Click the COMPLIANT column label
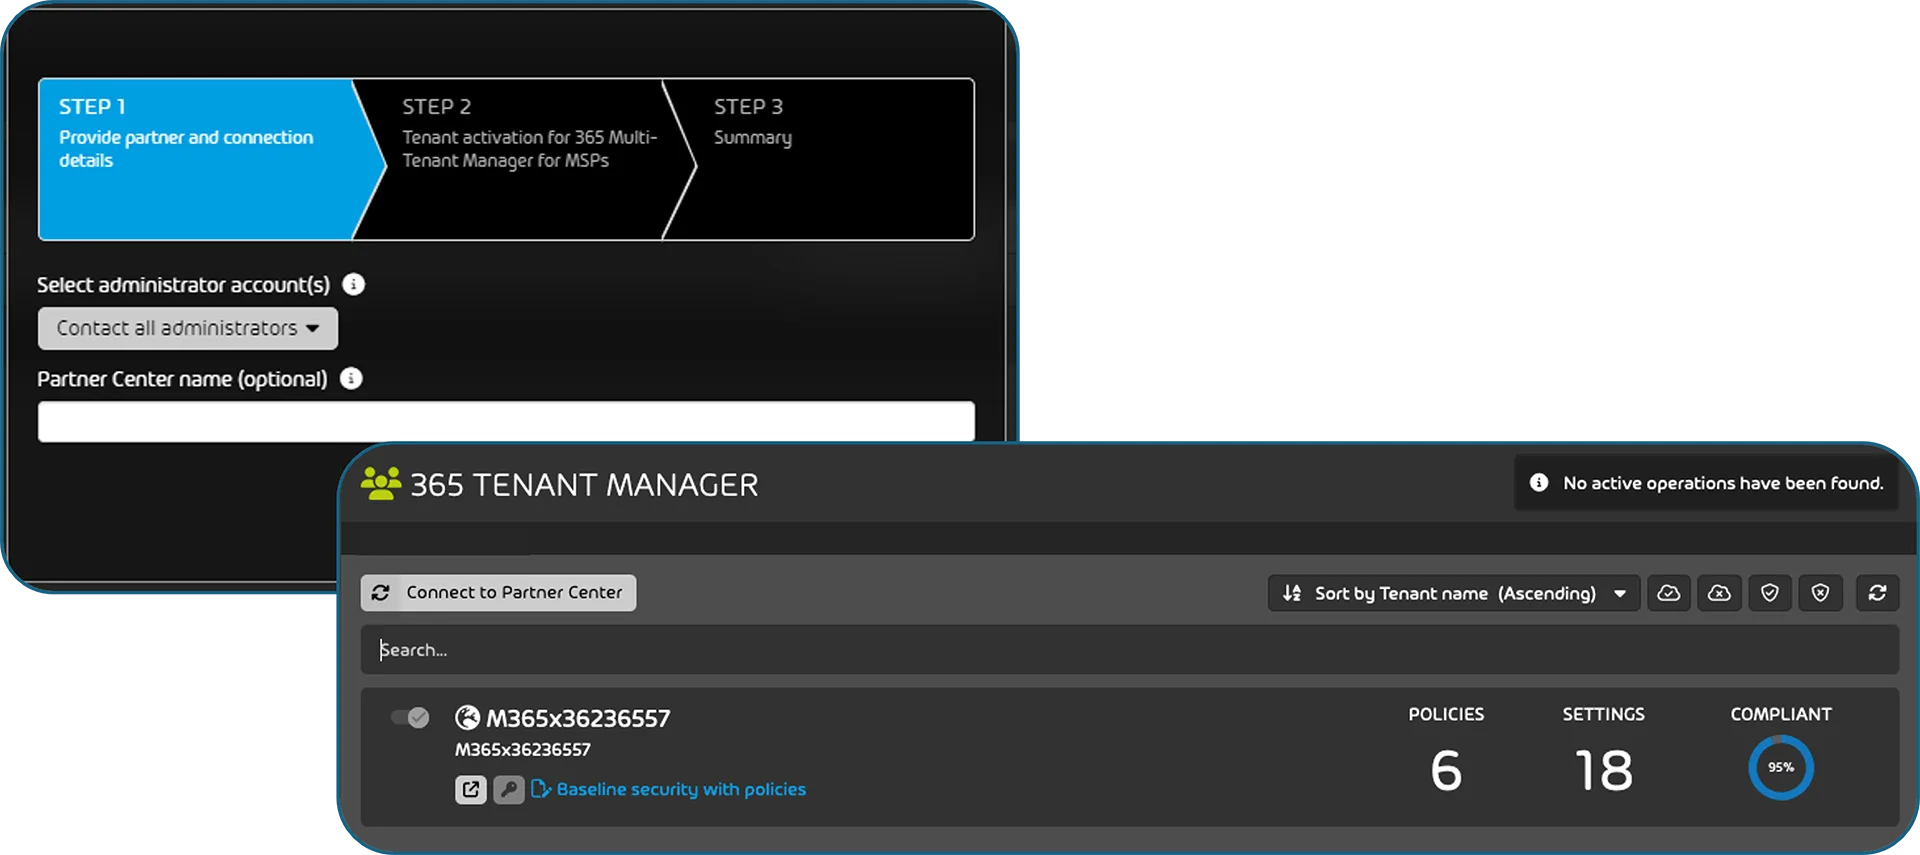This screenshot has height=855, width=1920. click(1781, 714)
